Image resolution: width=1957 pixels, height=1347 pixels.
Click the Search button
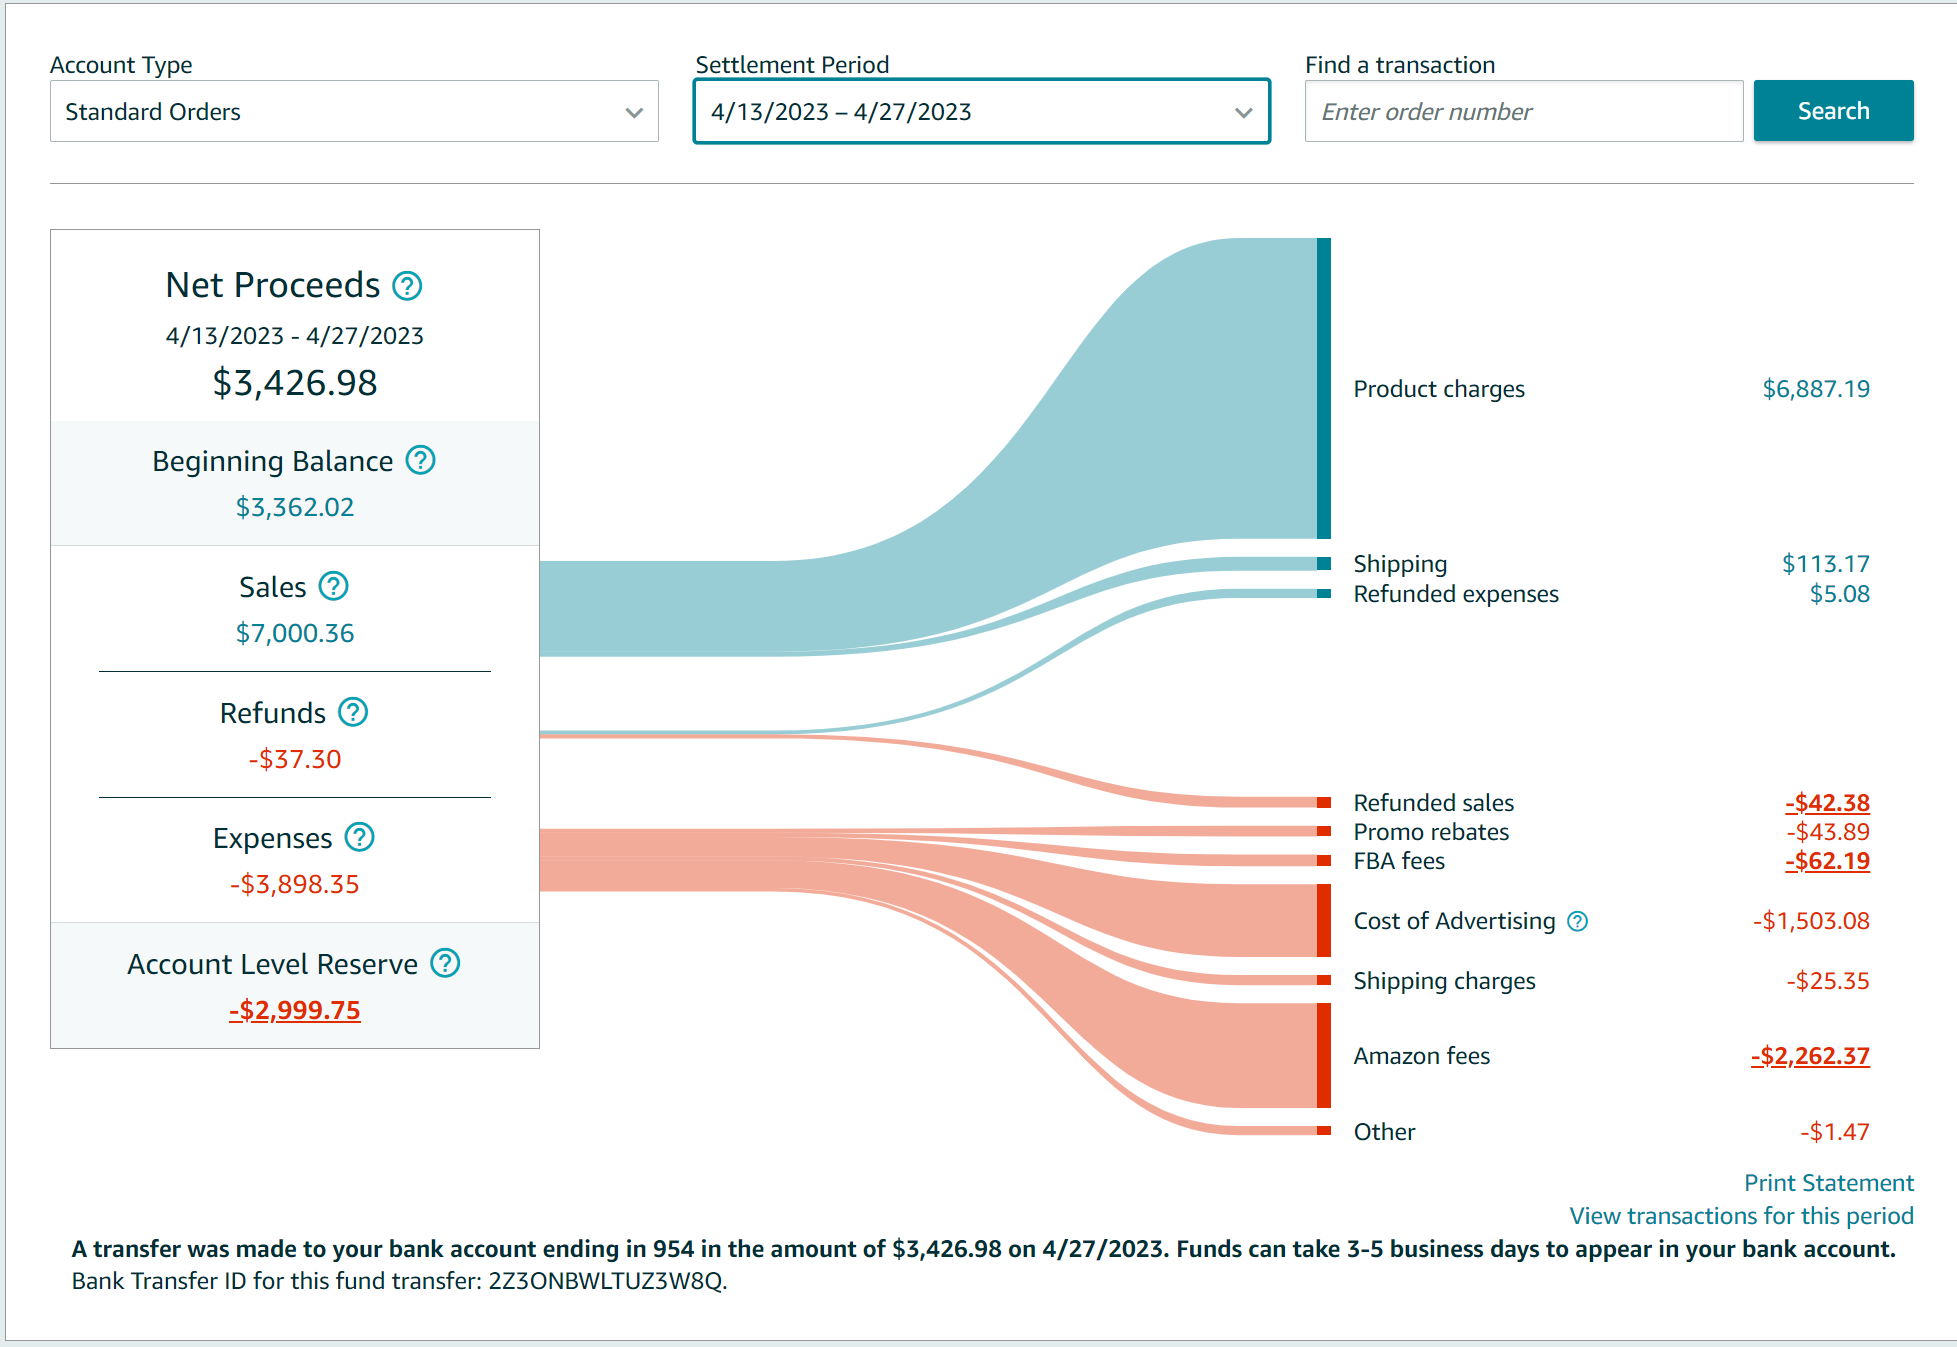(x=1832, y=111)
